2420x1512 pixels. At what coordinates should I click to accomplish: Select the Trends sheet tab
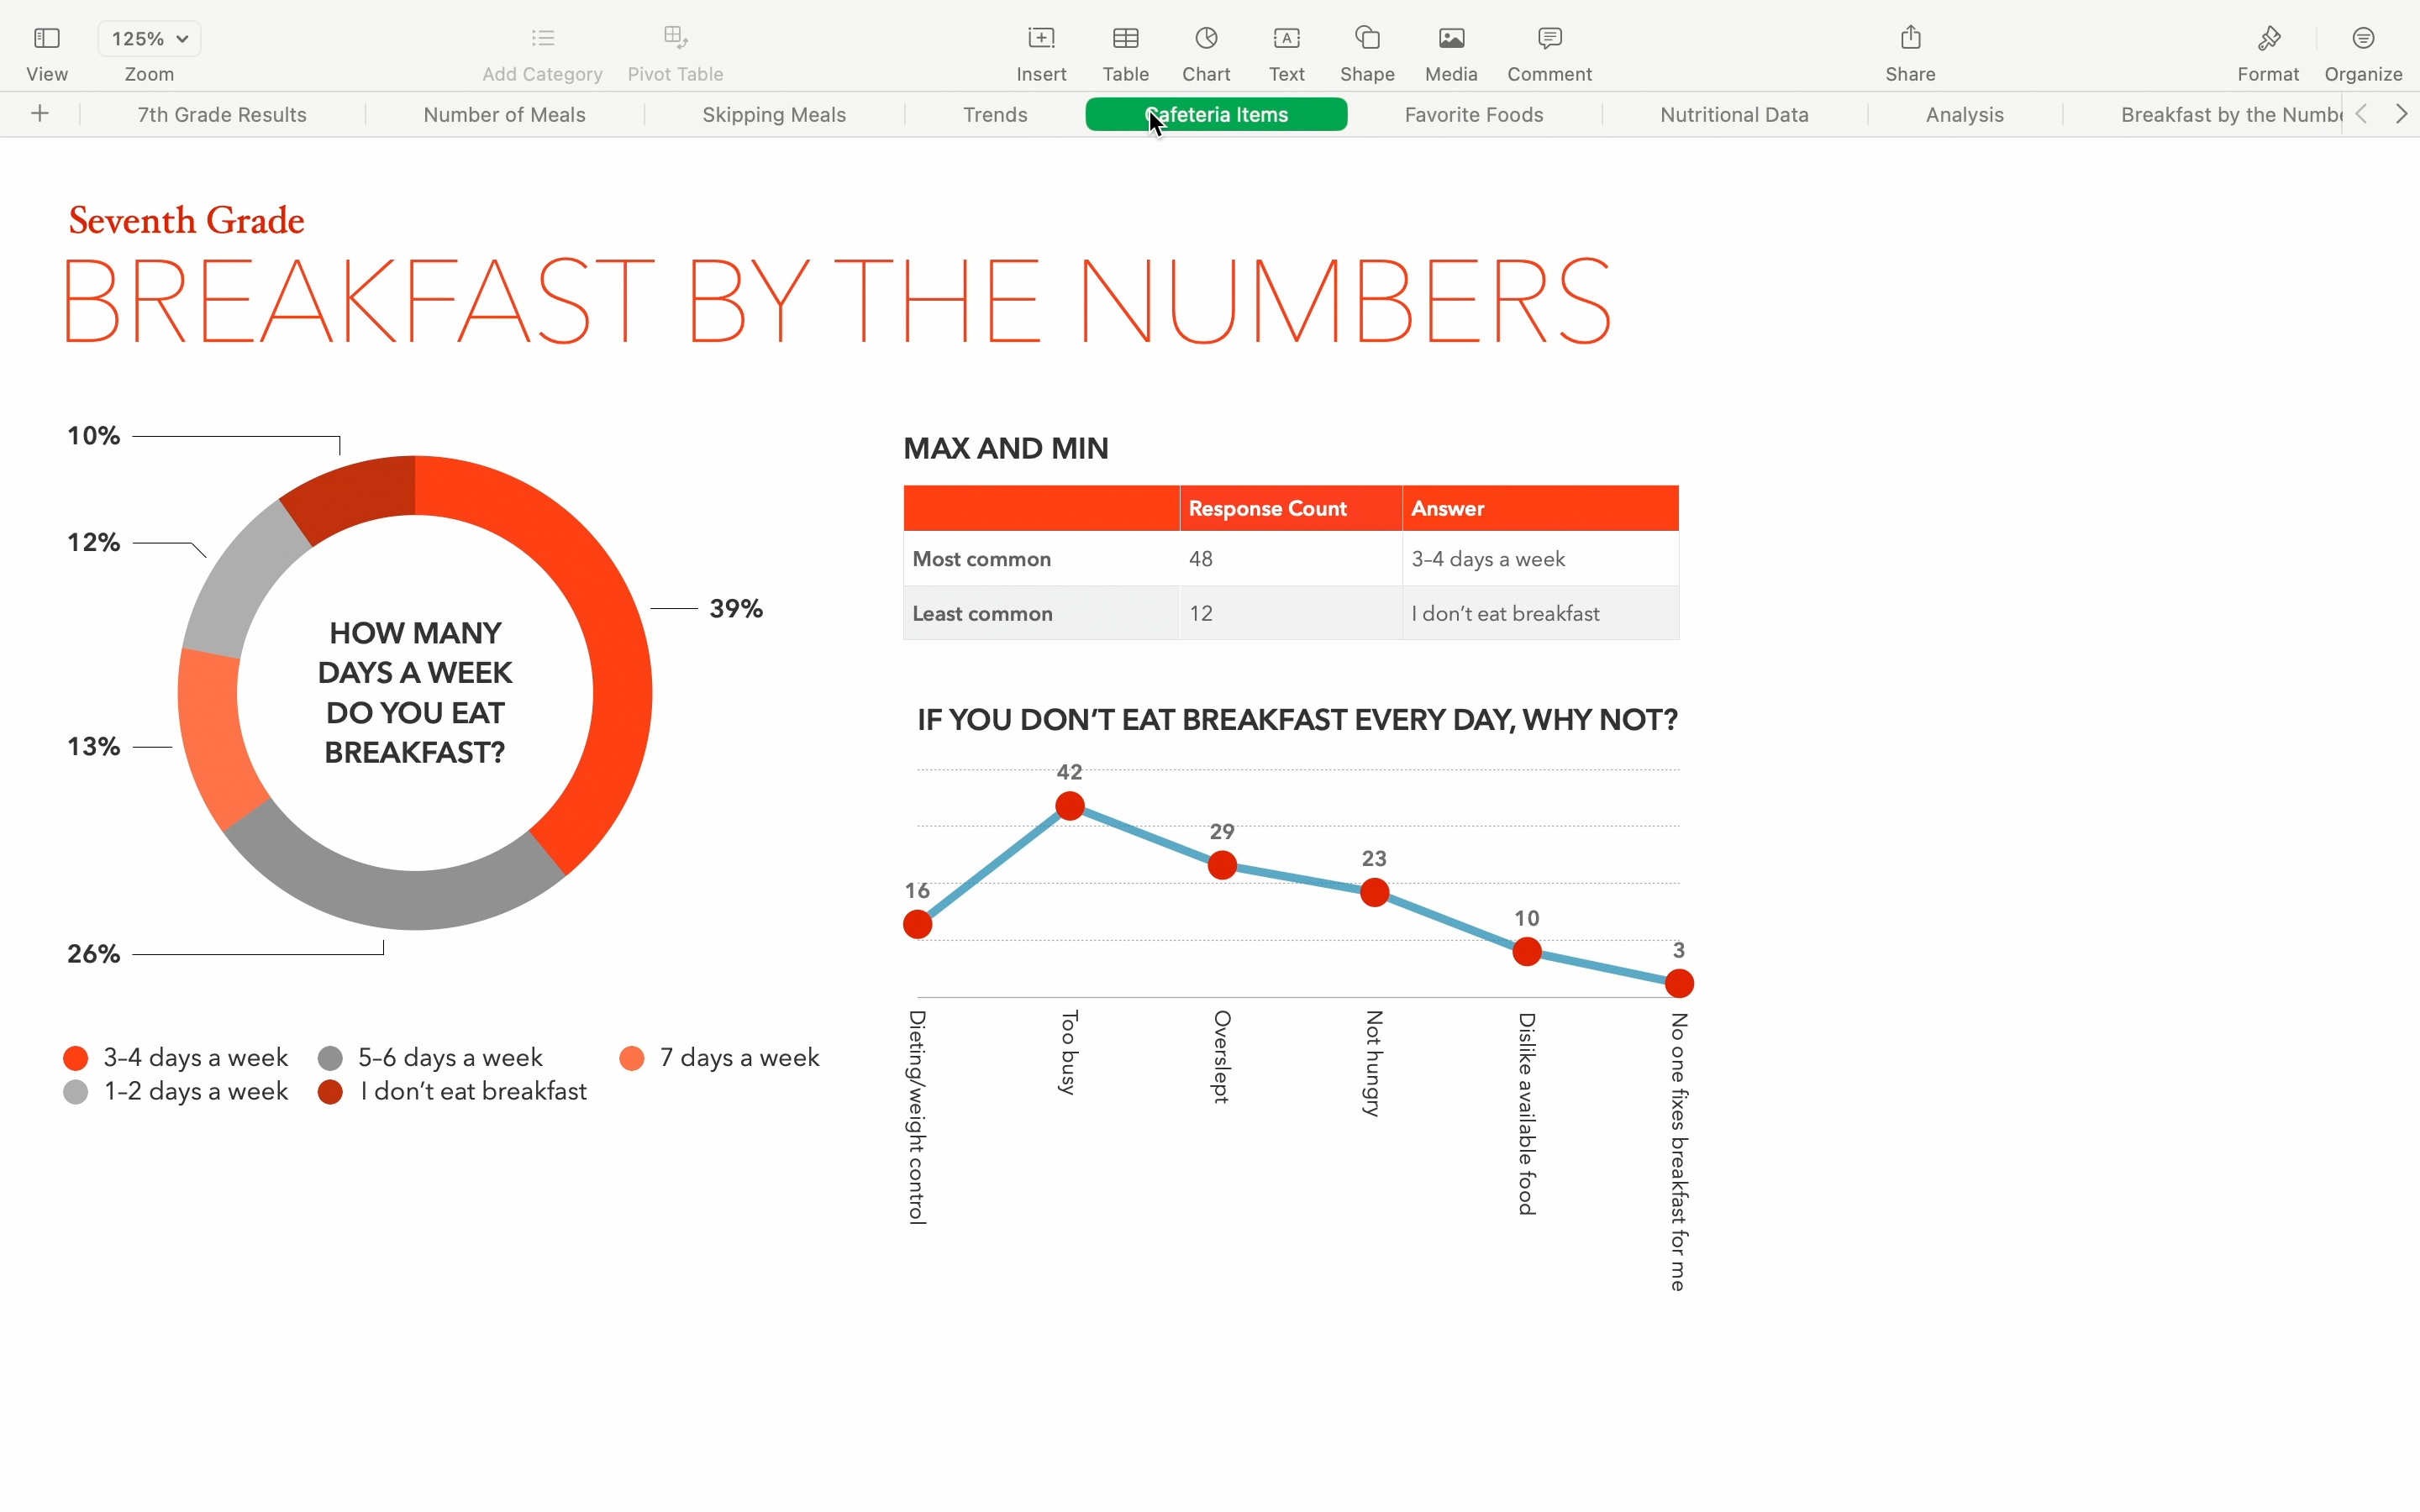995,115
